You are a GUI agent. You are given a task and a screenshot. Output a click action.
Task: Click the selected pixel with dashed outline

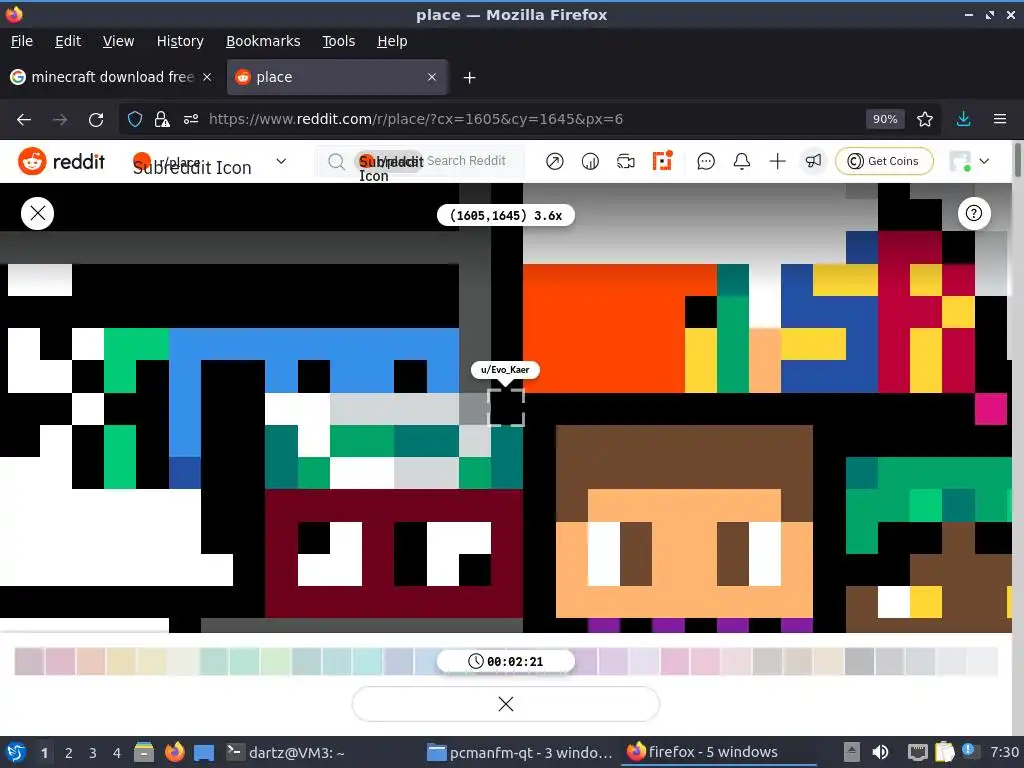coord(506,408)
